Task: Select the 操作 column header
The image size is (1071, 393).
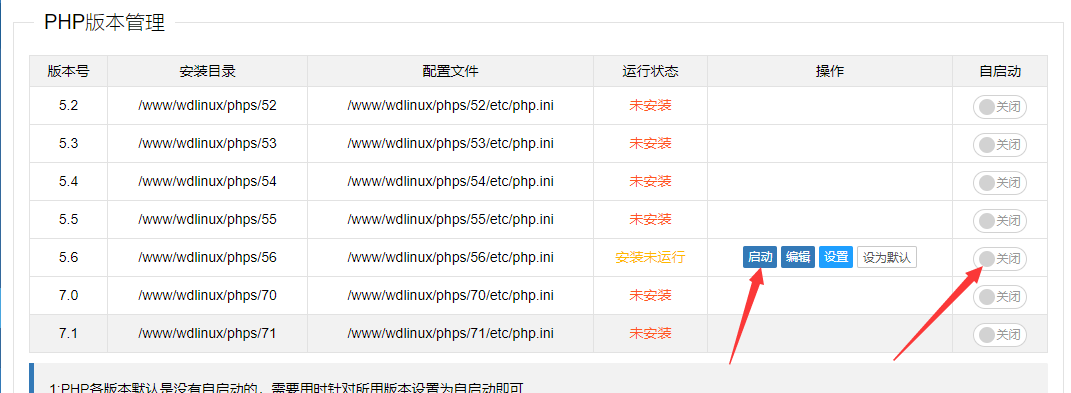Action: (830, 71)
